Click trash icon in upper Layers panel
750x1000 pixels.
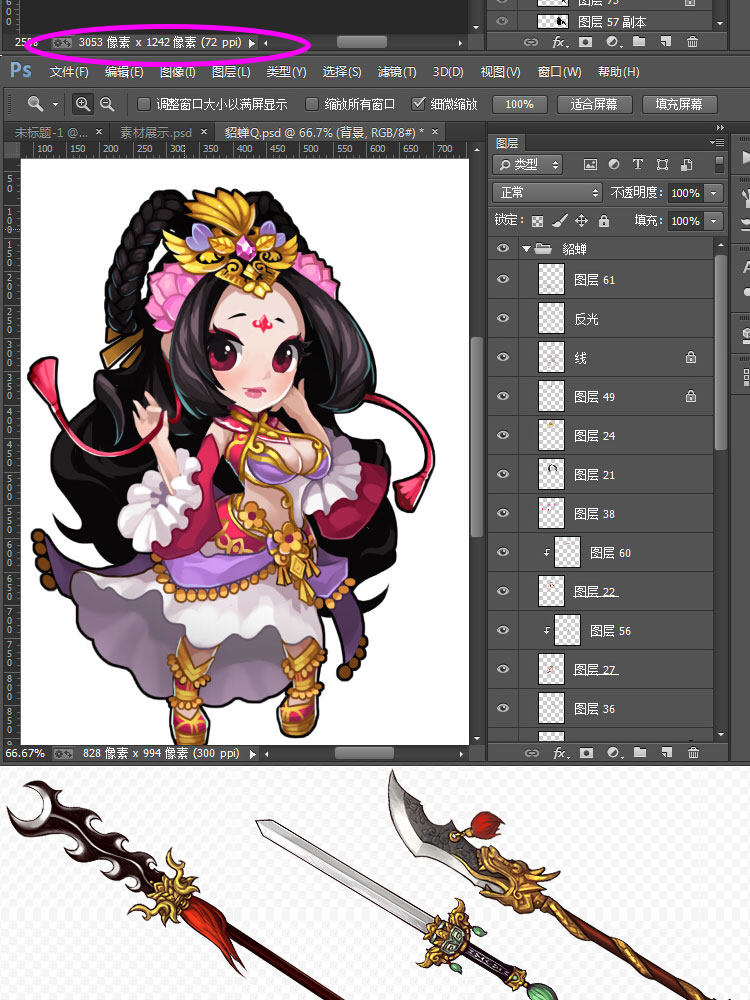[x=692, y=41]
